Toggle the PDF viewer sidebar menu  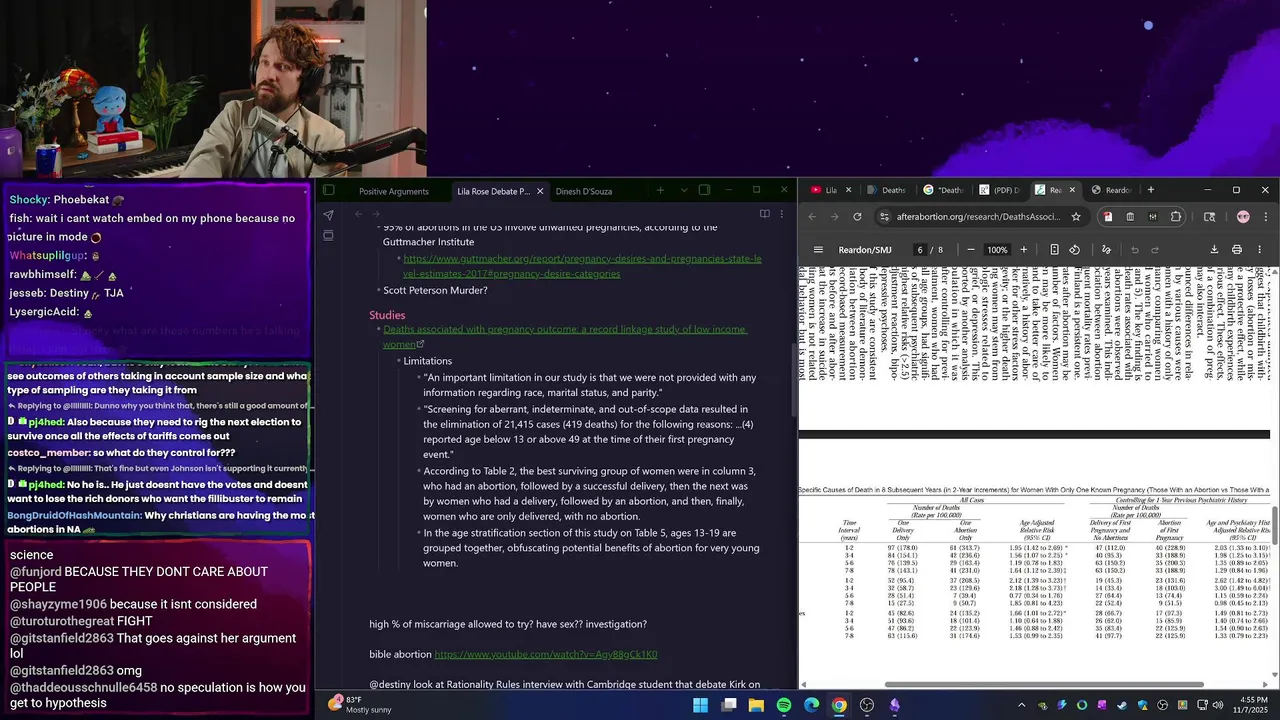click(818, 249)
